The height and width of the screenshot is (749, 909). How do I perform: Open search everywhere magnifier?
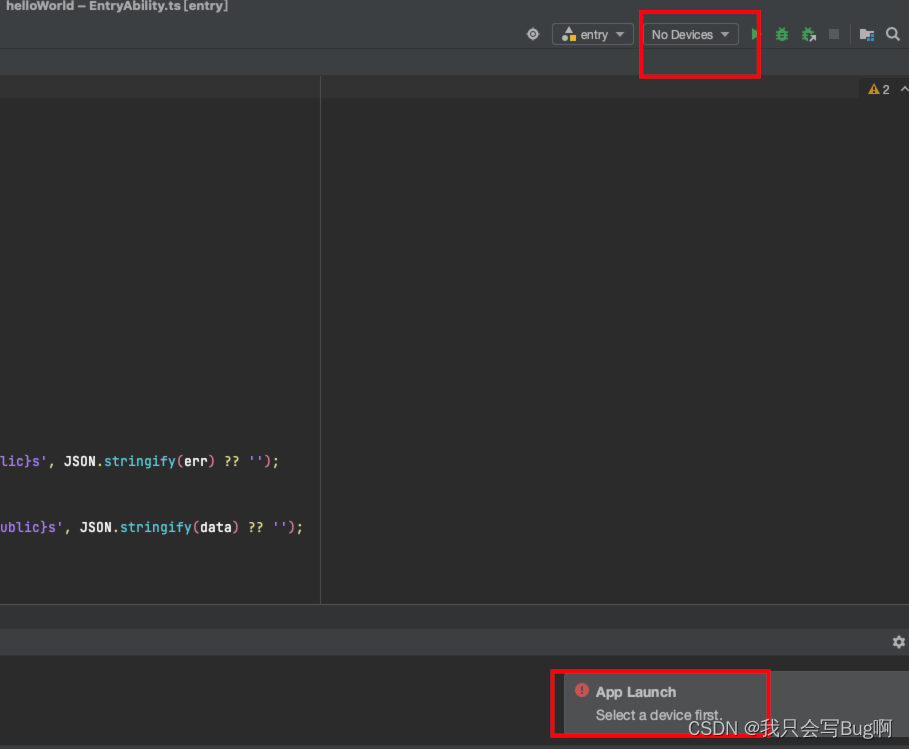point(893,34)
